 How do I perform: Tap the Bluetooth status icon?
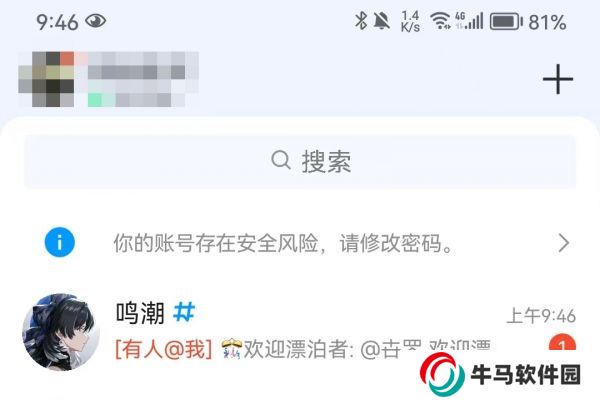360,21
